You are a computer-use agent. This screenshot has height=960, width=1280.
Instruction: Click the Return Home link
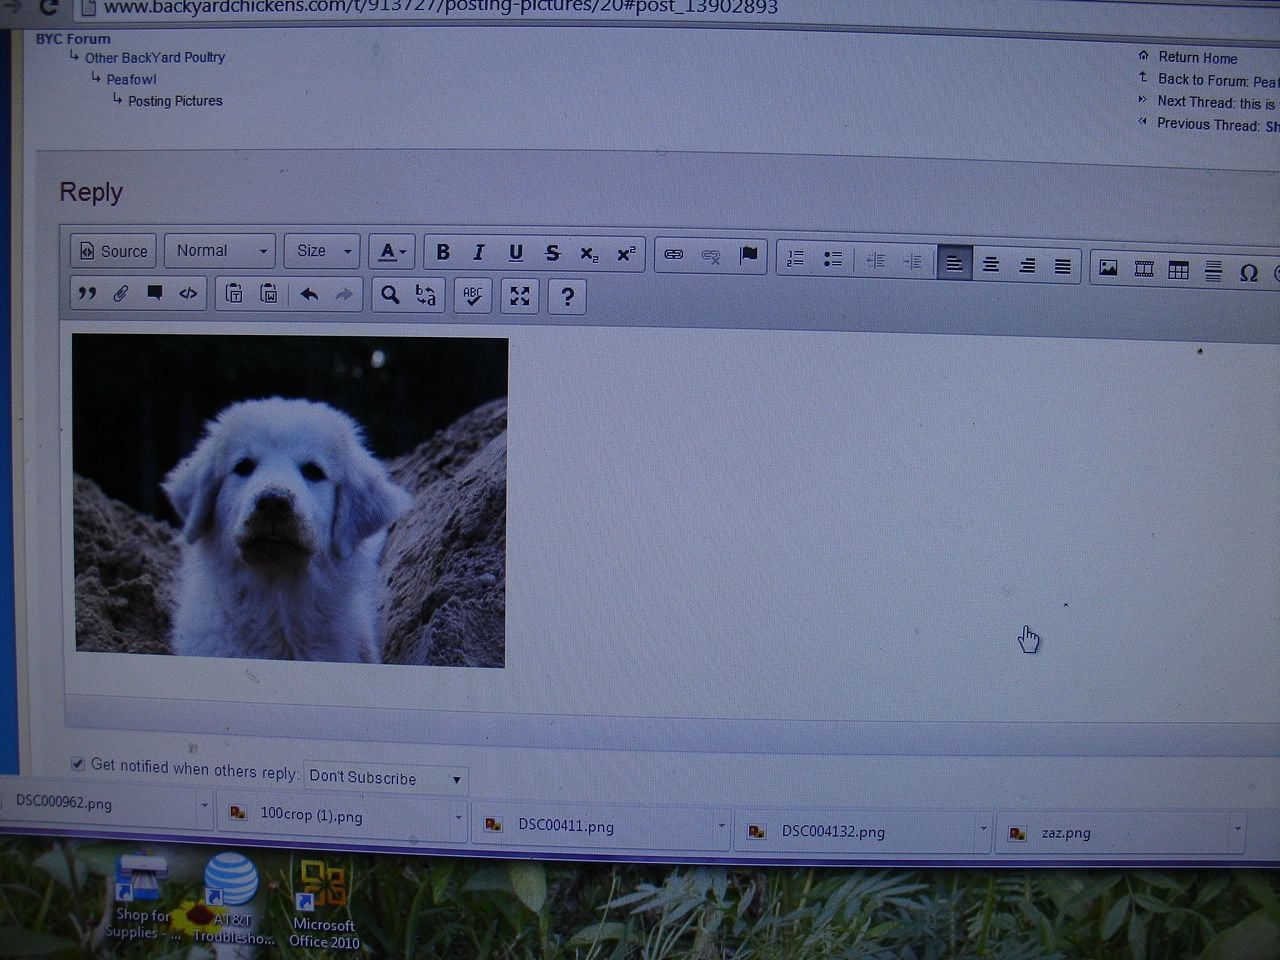(x=1197, y=58)
